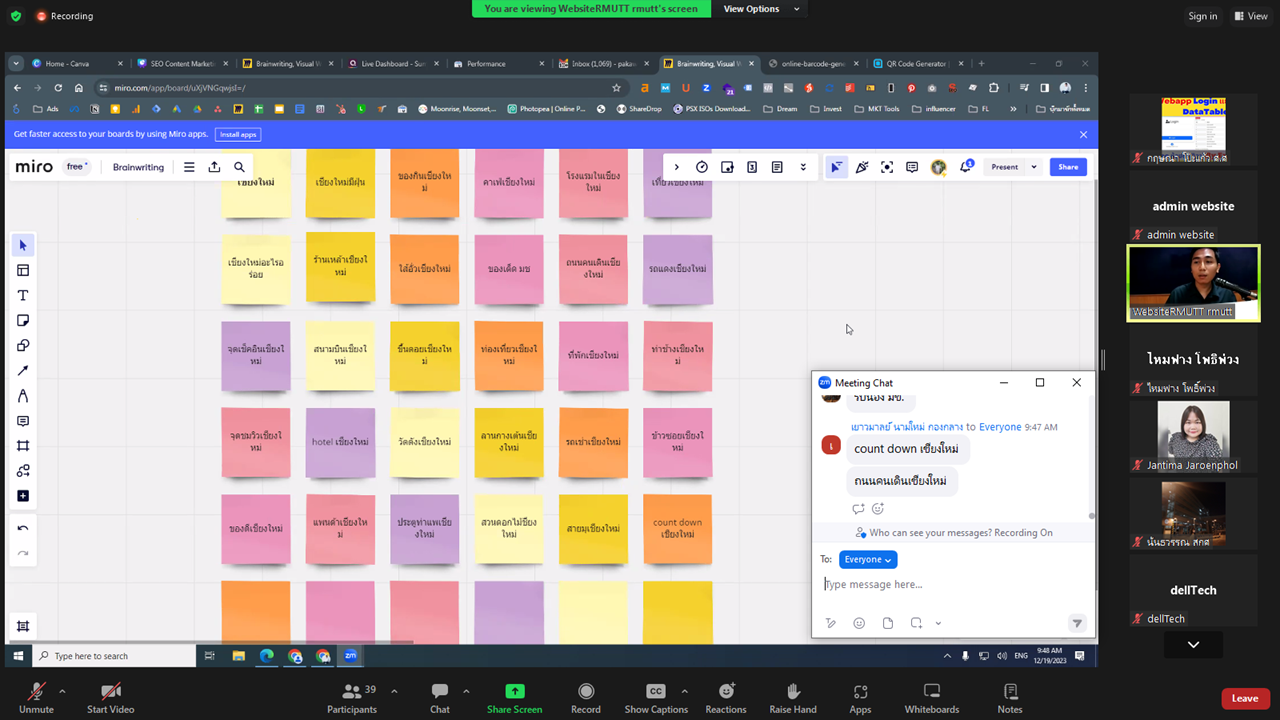Dismiss the Miro apps banner
The height and width of the screenshot is (720, 1280).
pyautogui.click(x=1083, y=134)
